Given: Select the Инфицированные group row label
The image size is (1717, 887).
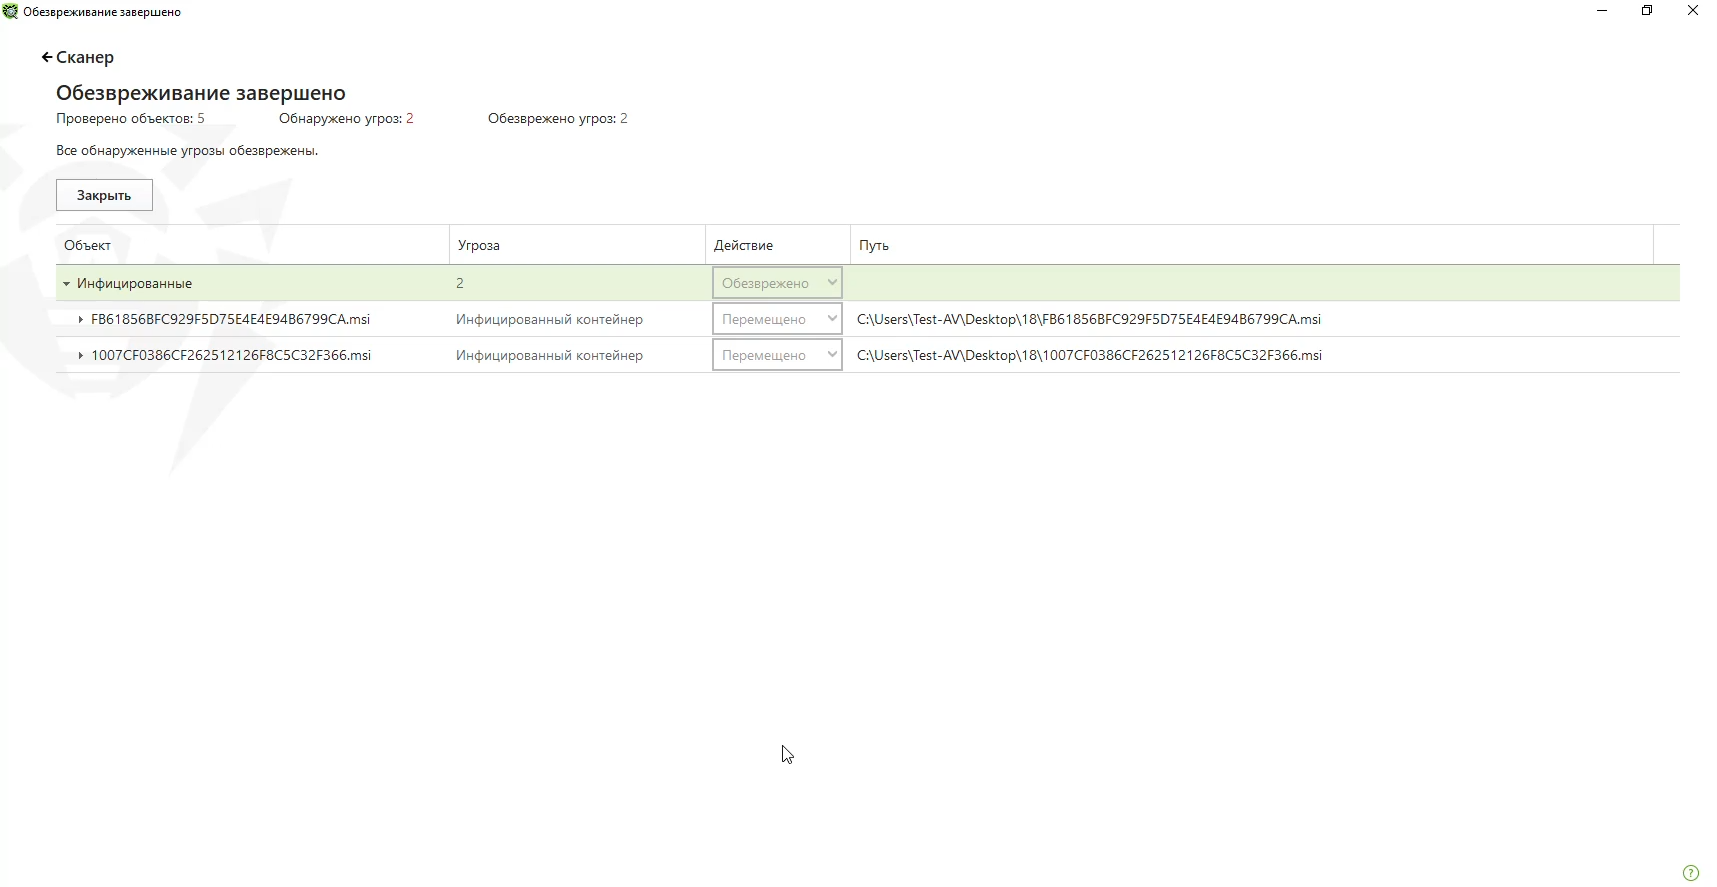Looking at the screenshot, I should coord(134,284).
